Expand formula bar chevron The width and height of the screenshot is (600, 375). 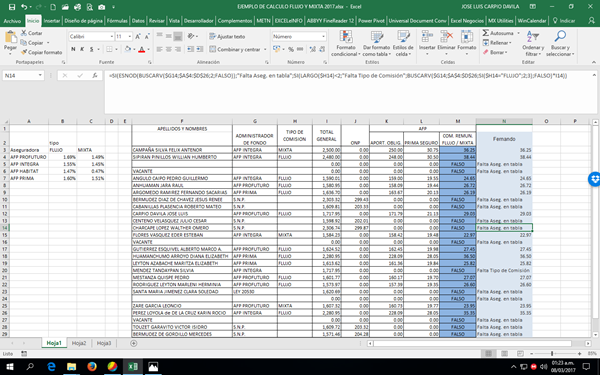(594, 75)
